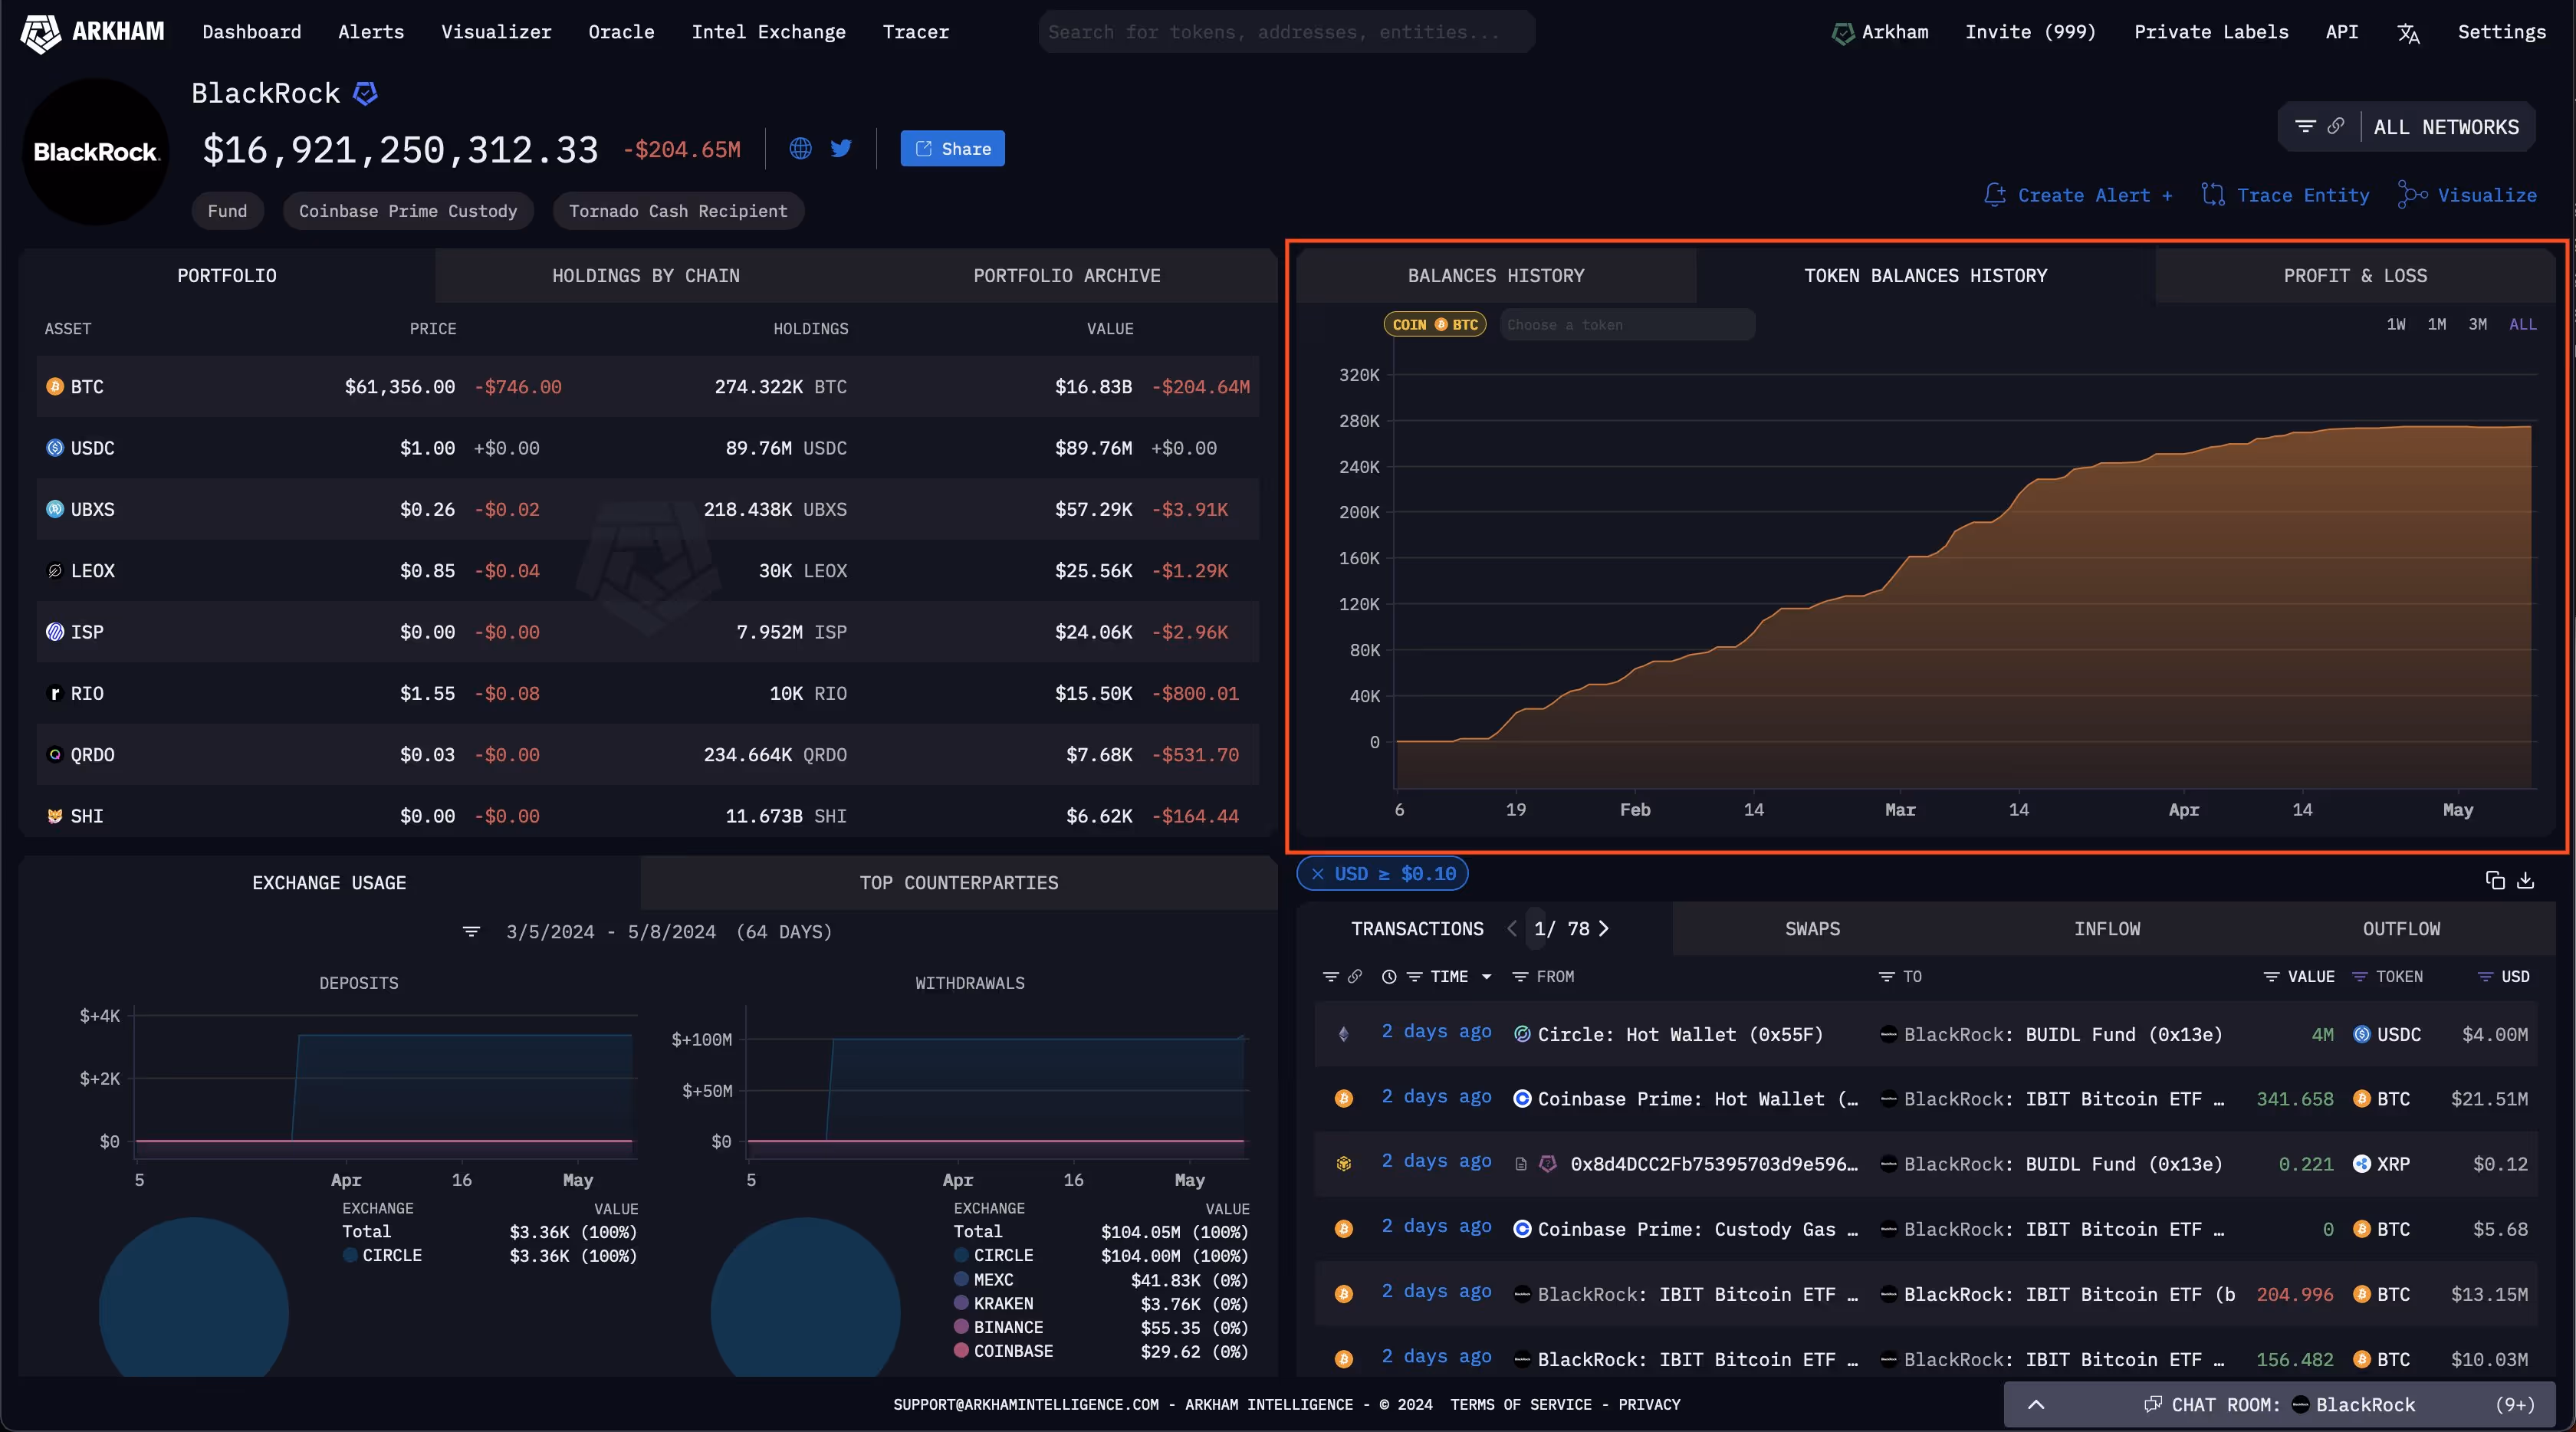Click the network filter icon beside ALL NETWORKS
The height and width of the screenshot is (1432, 2576).
(2305, 126)
